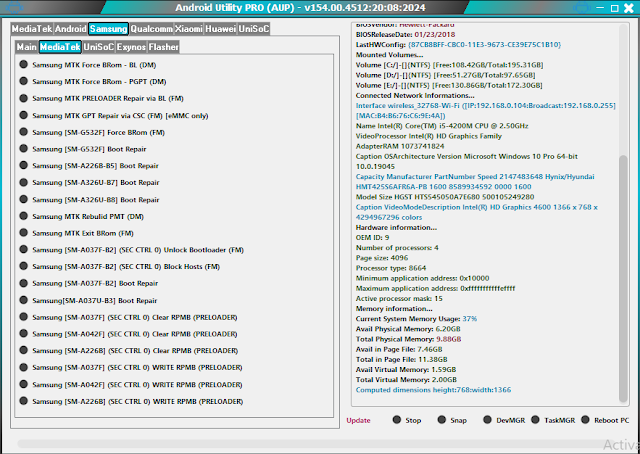Select the MediaTek sub-tab under Samsung
Screen dimensions: 640x454
point(60,47)
